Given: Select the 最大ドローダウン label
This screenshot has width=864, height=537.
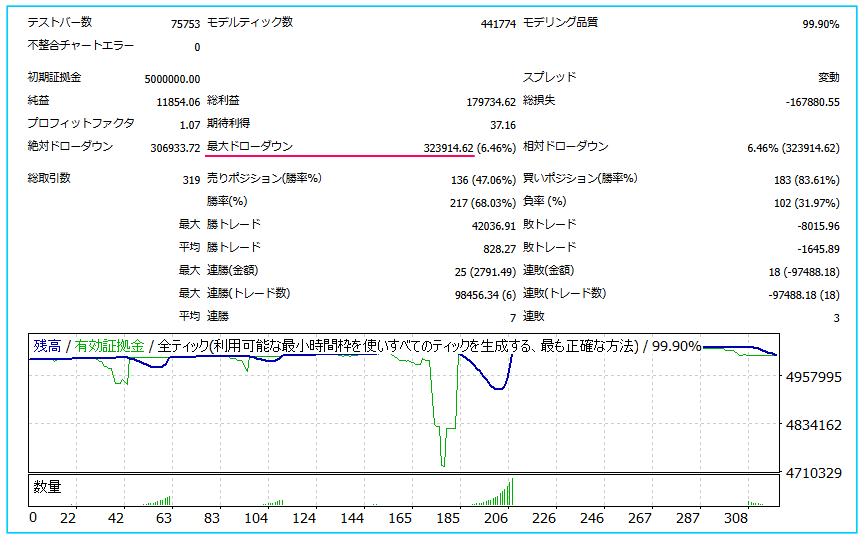Looking at the screenshot, I should (x=250, y=147).
